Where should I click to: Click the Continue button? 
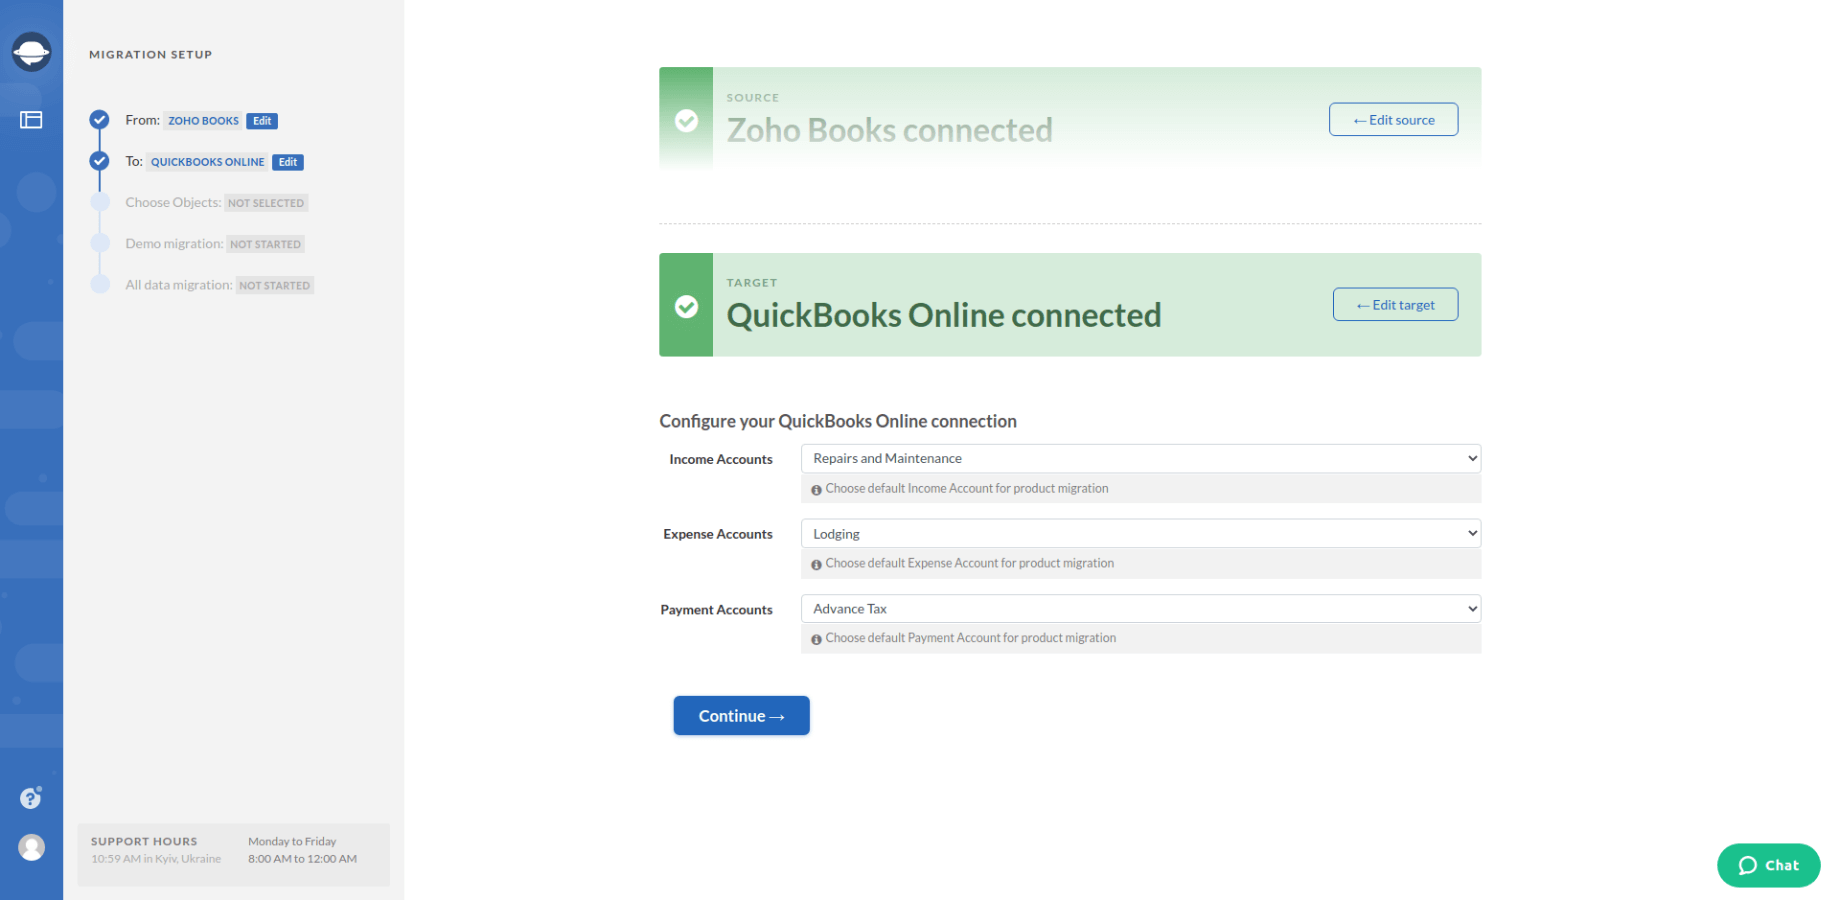(741, 716)
